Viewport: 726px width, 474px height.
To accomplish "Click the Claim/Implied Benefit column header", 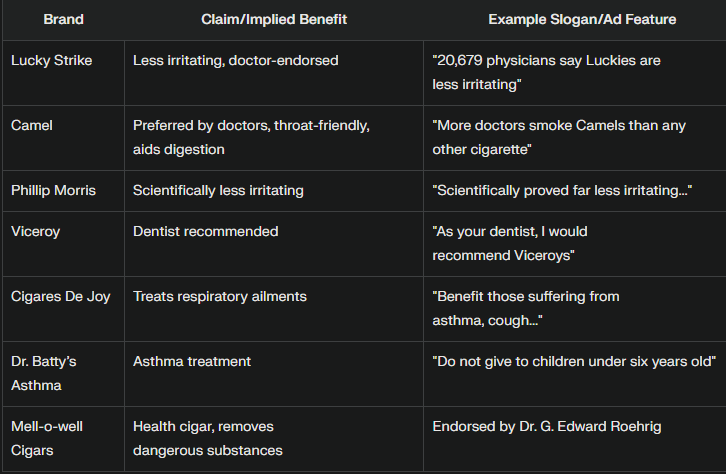I will 274,19.
